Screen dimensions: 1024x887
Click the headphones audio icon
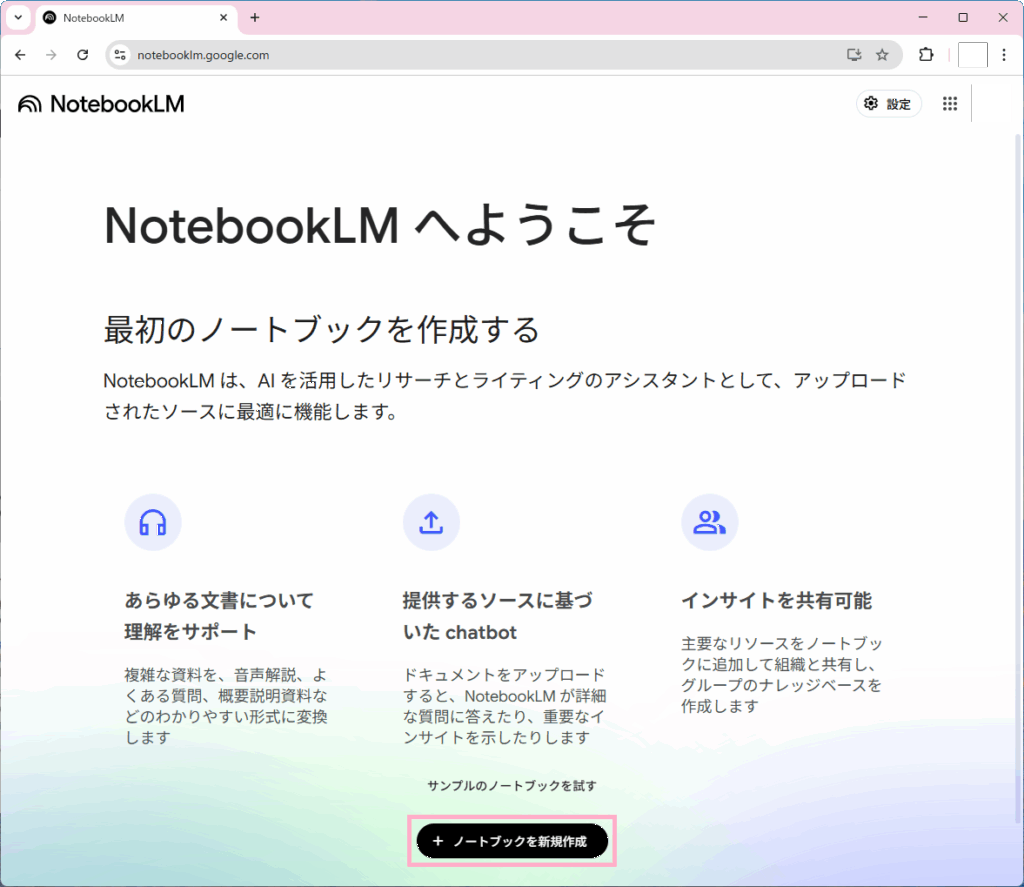152,522
